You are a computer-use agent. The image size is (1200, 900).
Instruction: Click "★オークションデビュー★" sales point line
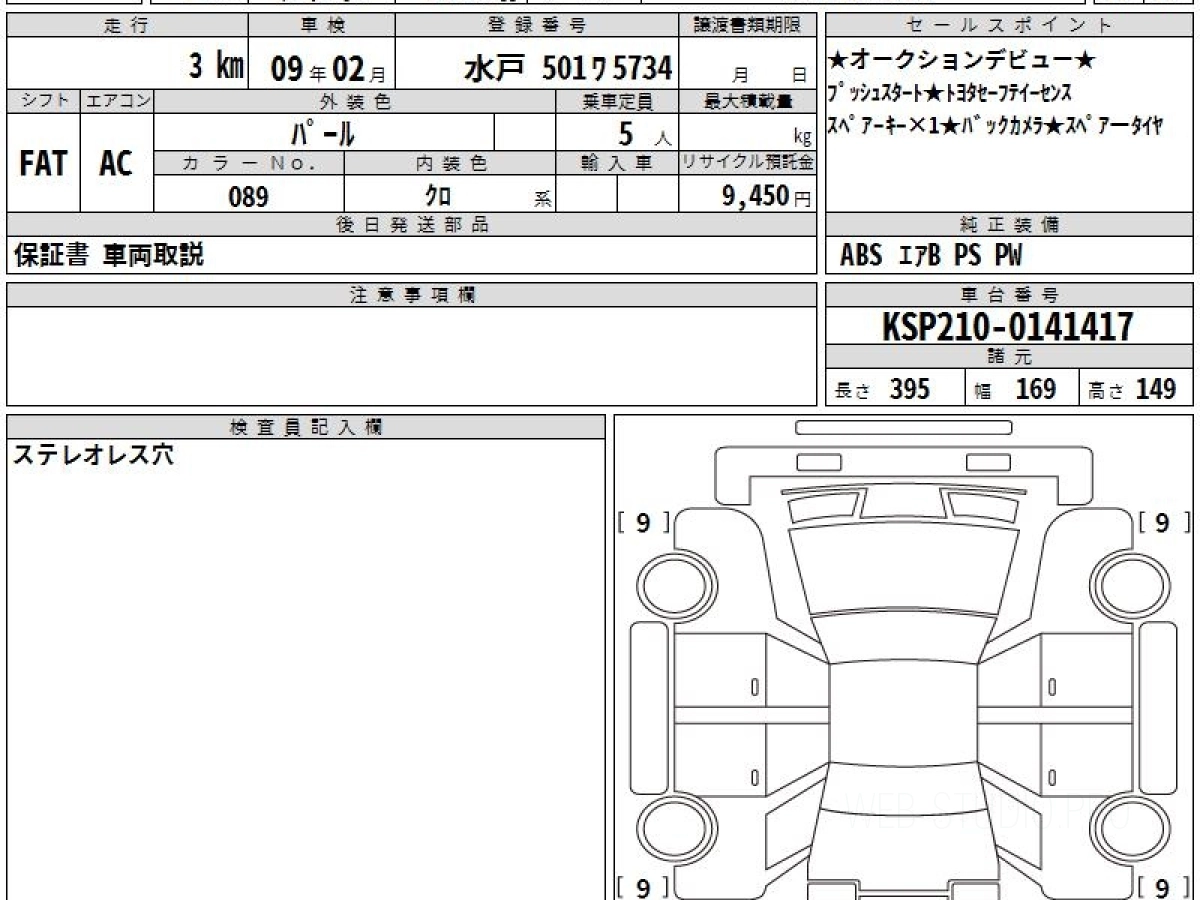[x=962, y=62]
